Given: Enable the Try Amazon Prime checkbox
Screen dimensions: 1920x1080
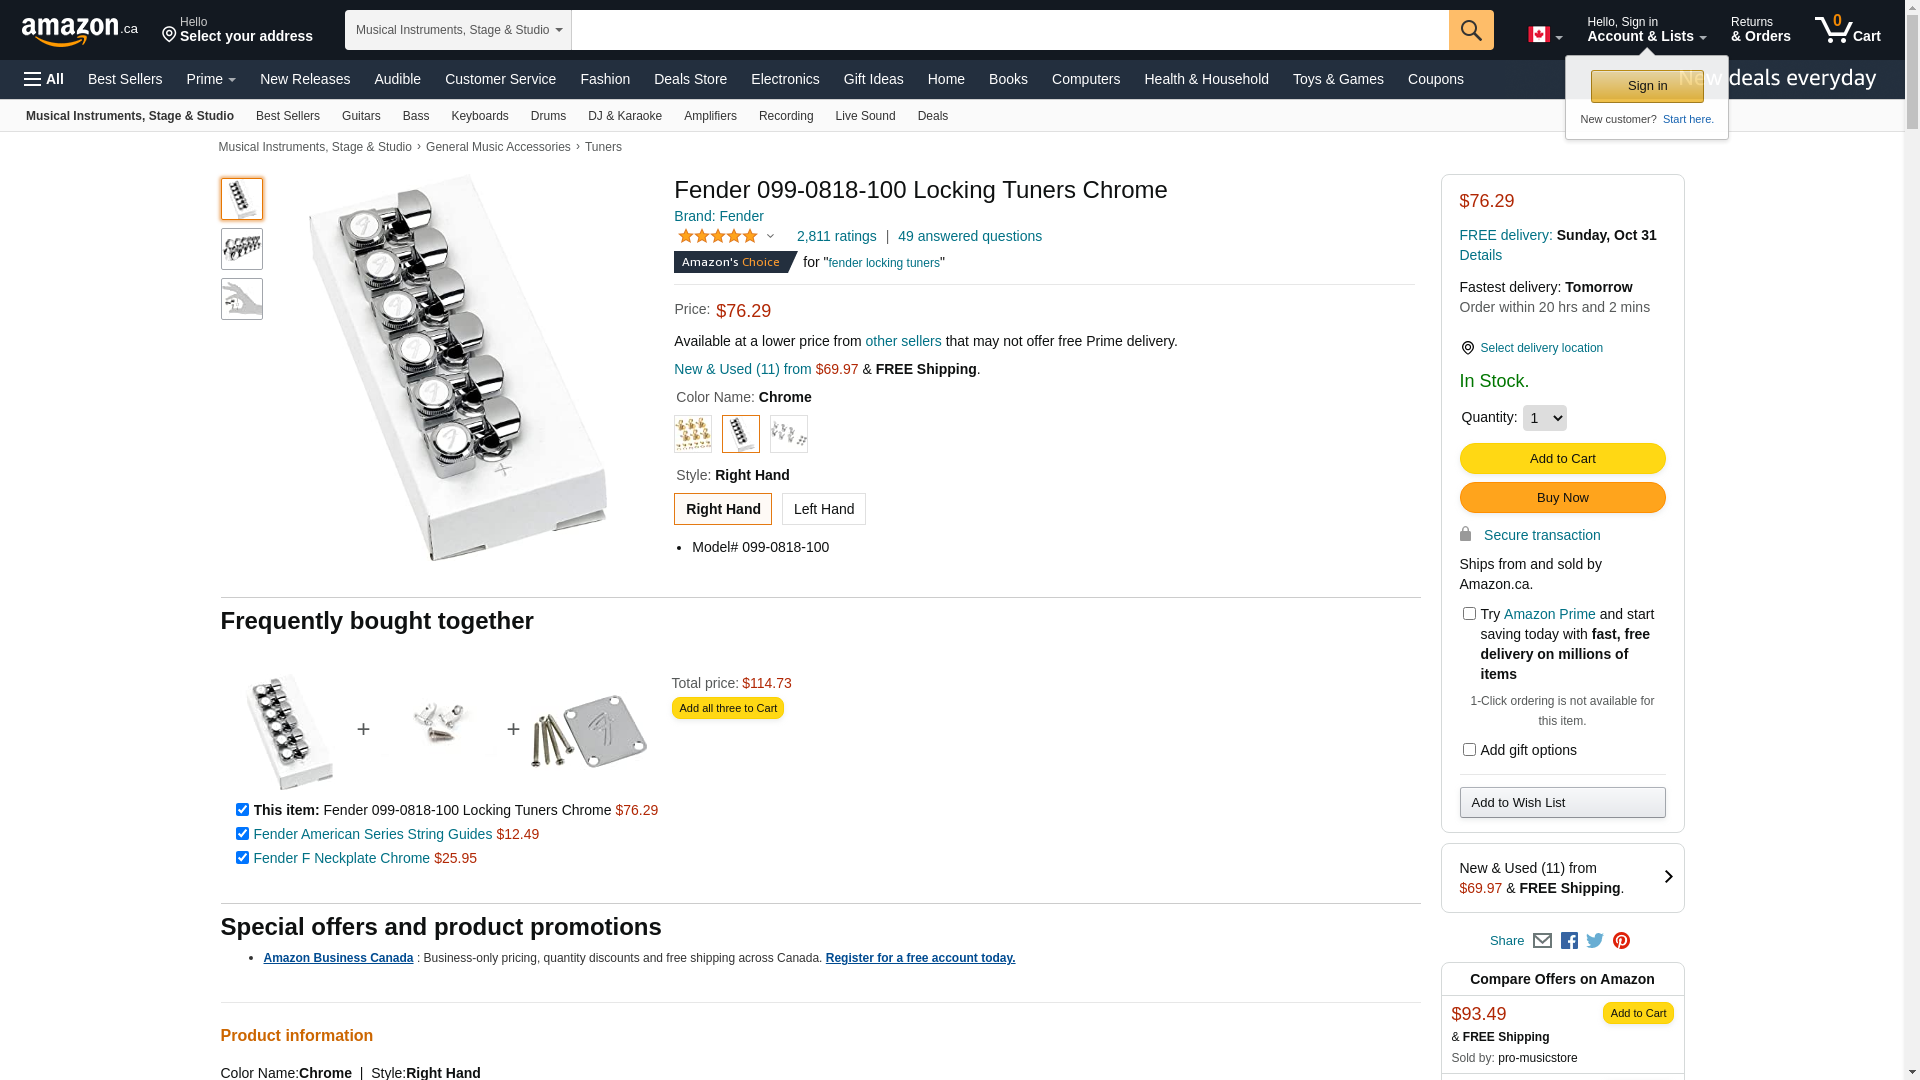Looking at the screenshot, I should click(x=1469, y=614).
